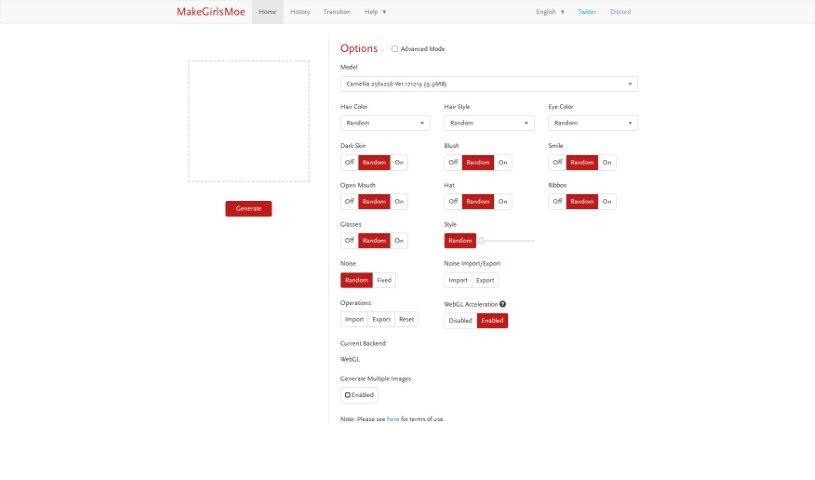The image size is (815, 480).
Task: Click the WebGL Acceleration help icon
Action: 502,304
